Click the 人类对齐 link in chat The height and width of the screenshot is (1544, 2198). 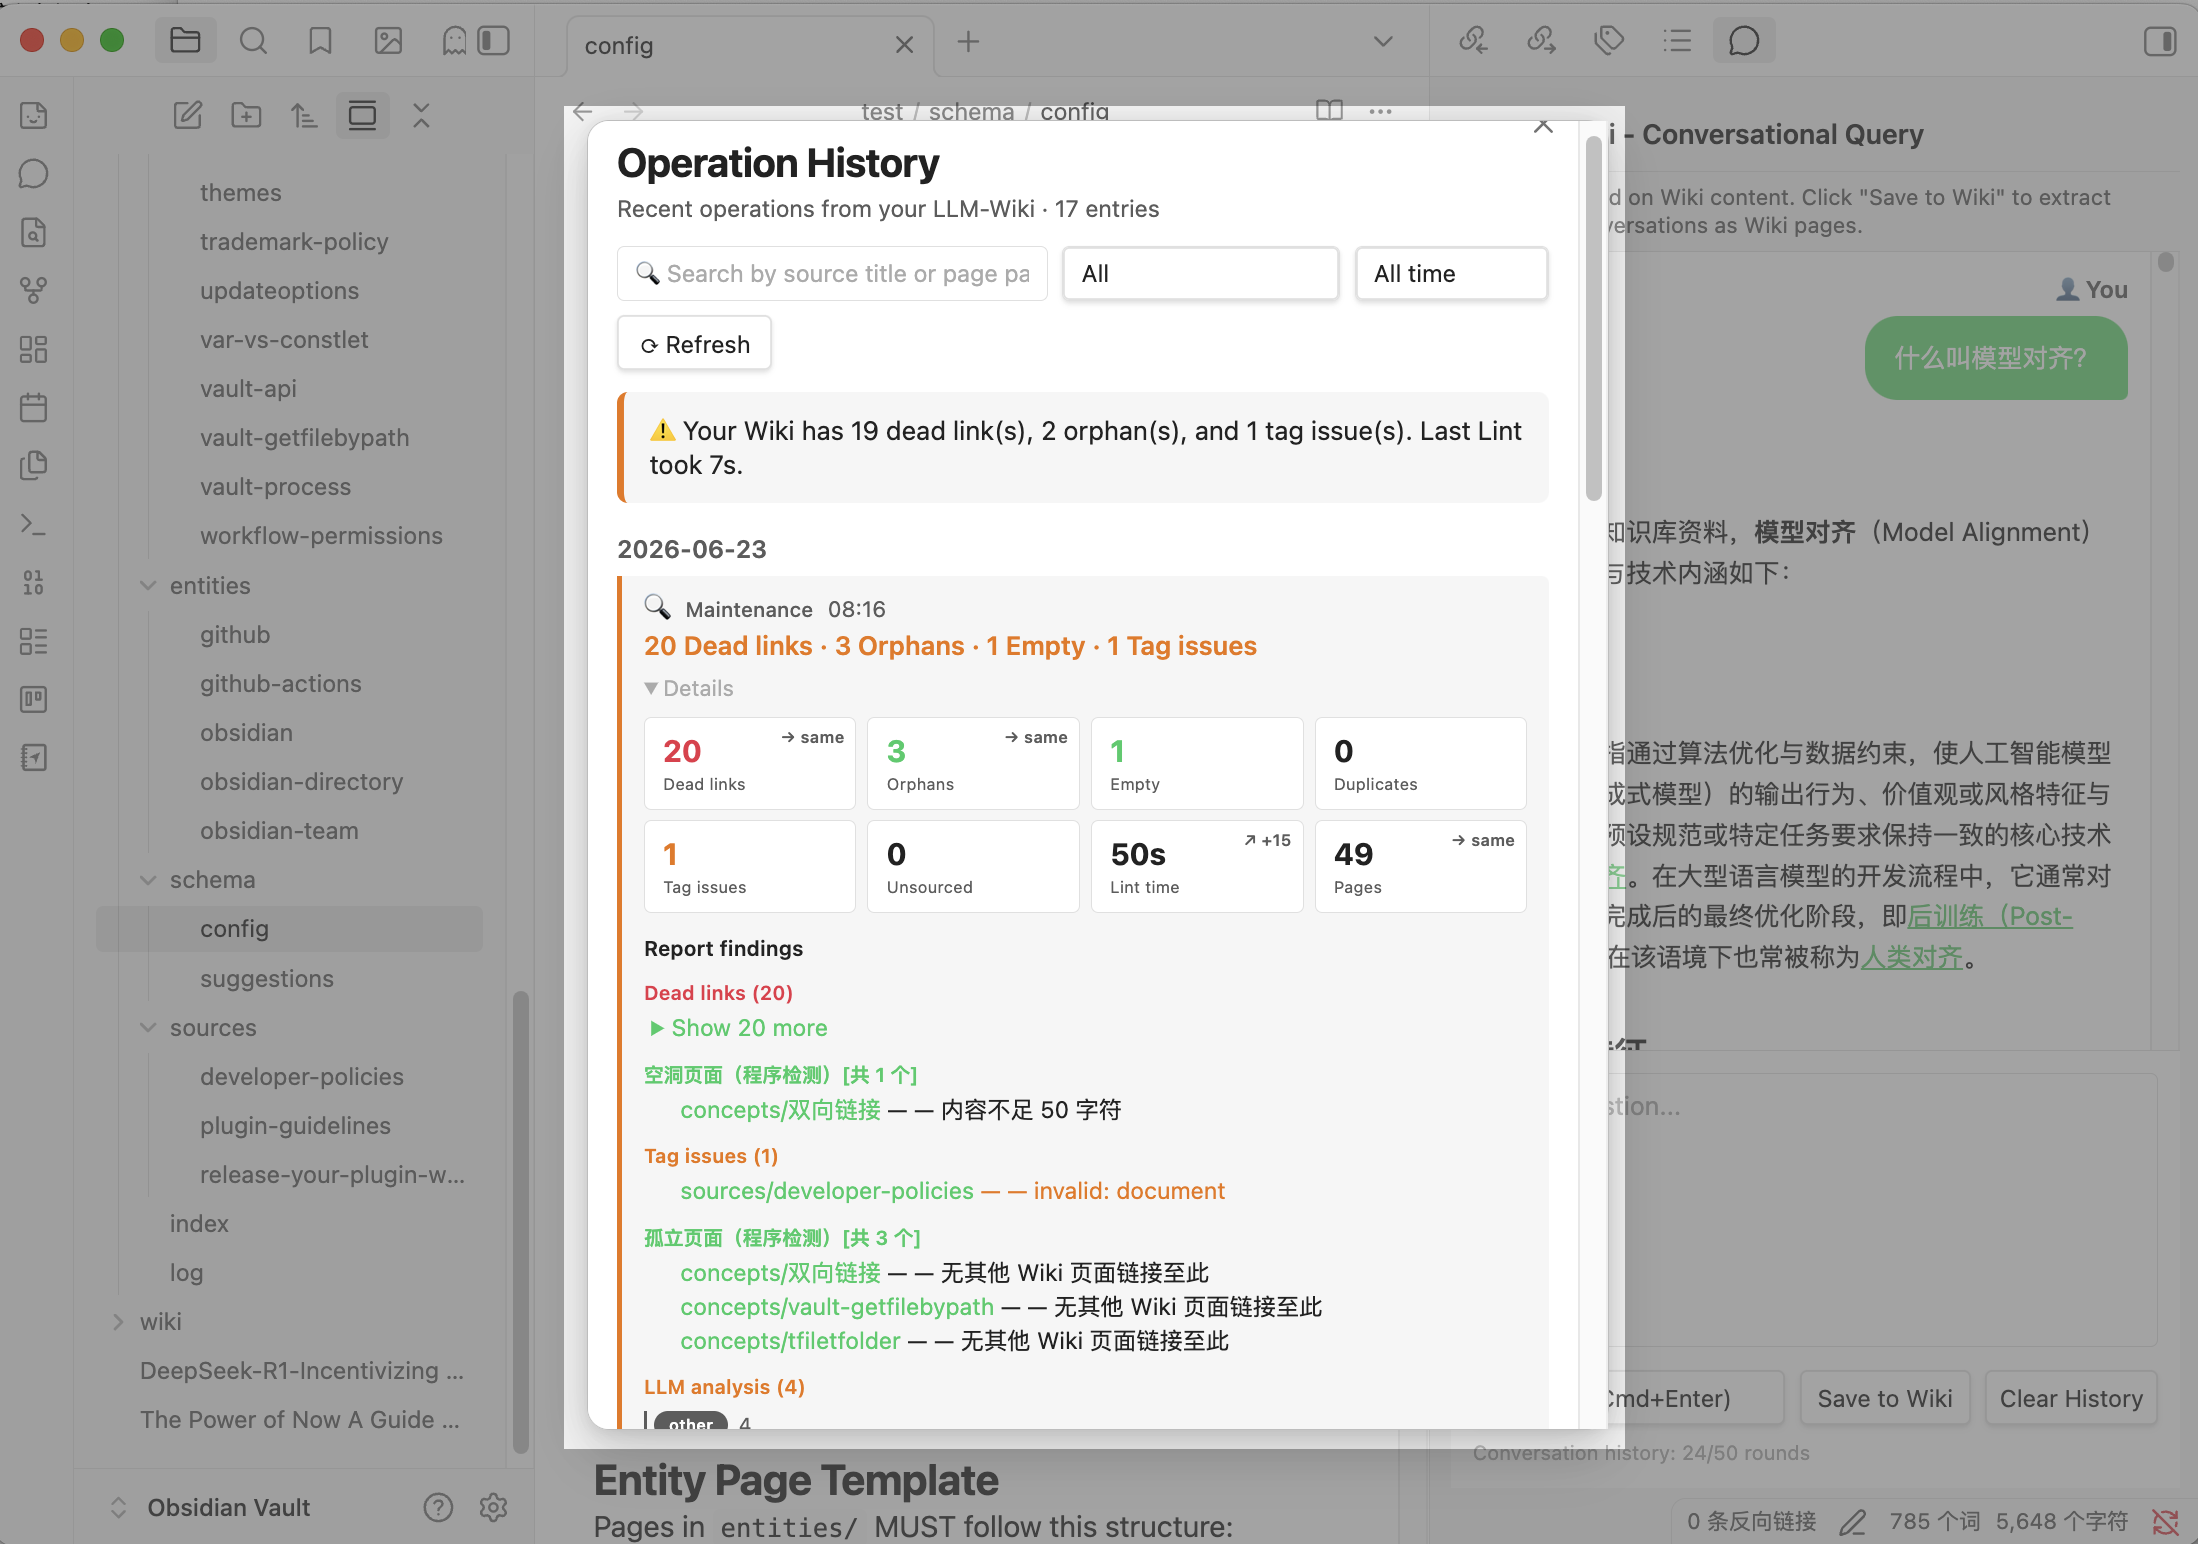coord(1911,957)
